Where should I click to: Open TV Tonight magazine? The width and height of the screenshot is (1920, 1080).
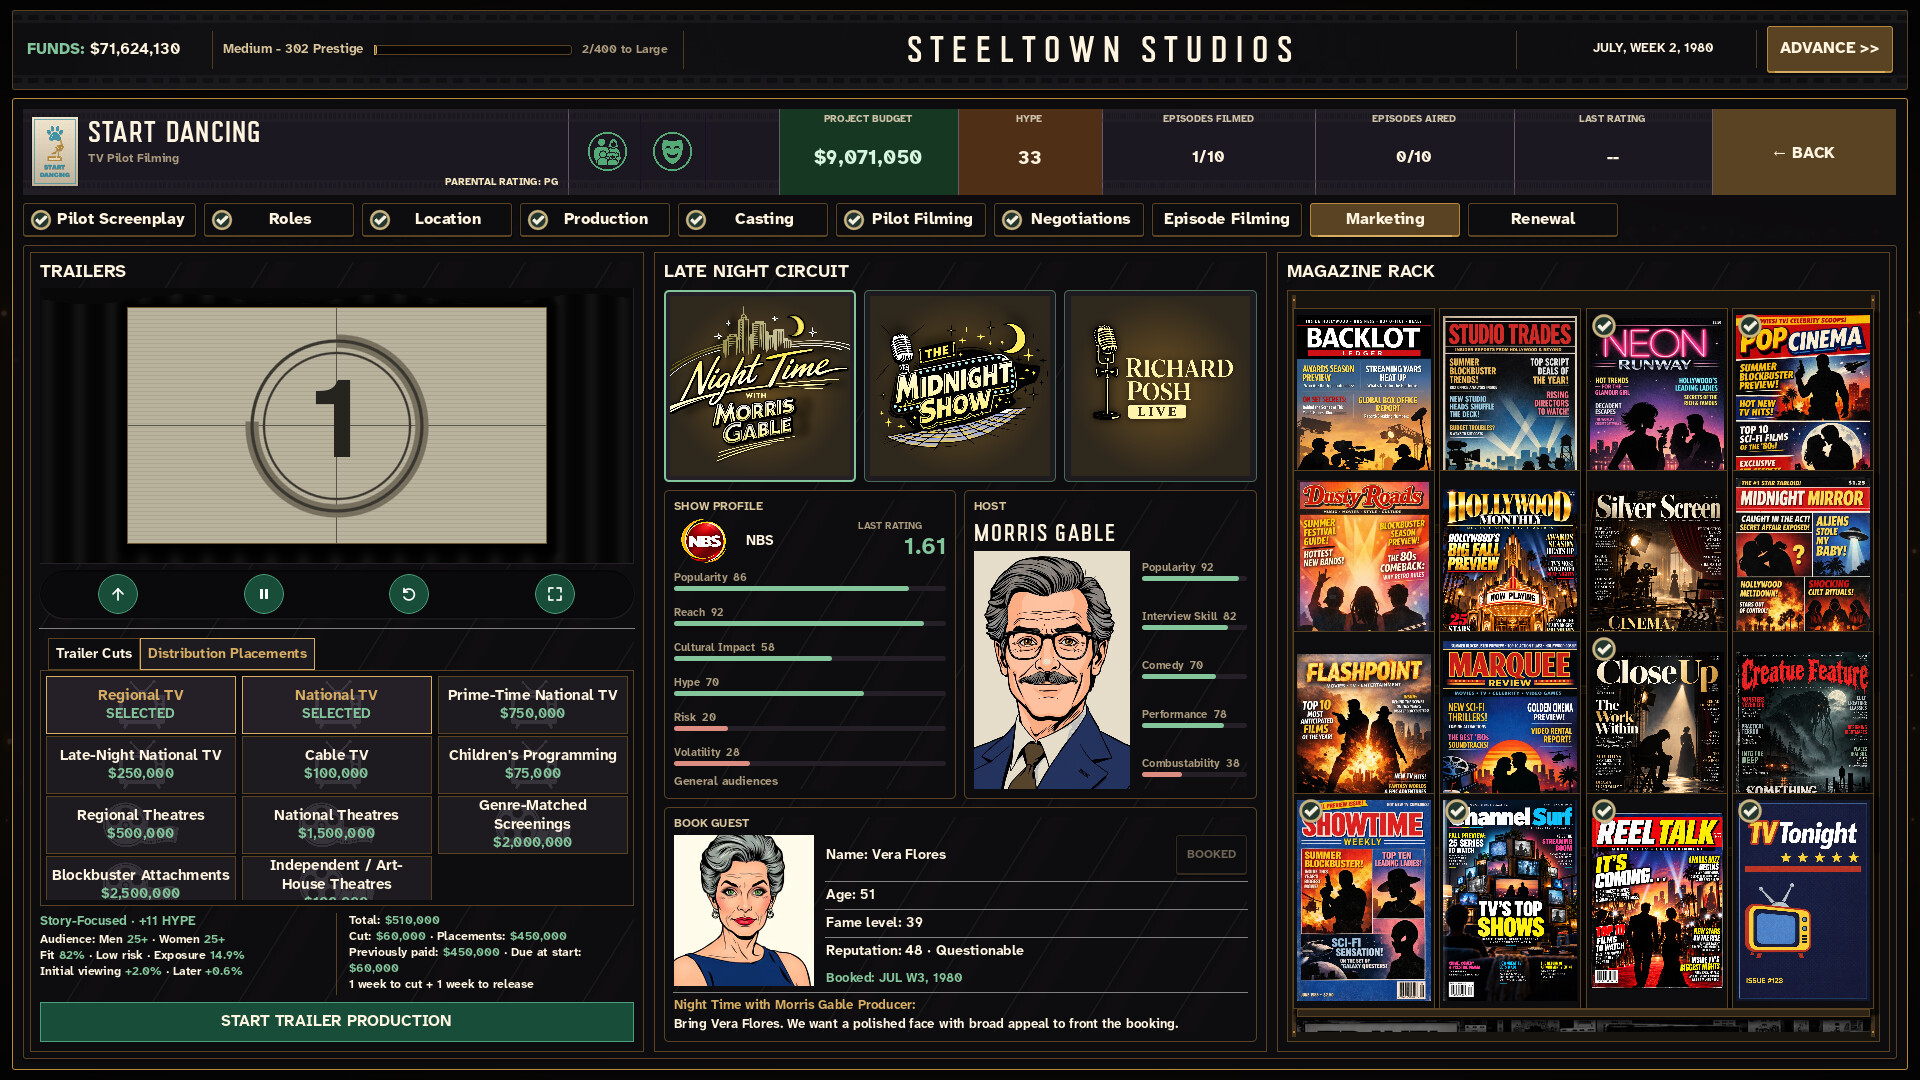(1803, 900)
